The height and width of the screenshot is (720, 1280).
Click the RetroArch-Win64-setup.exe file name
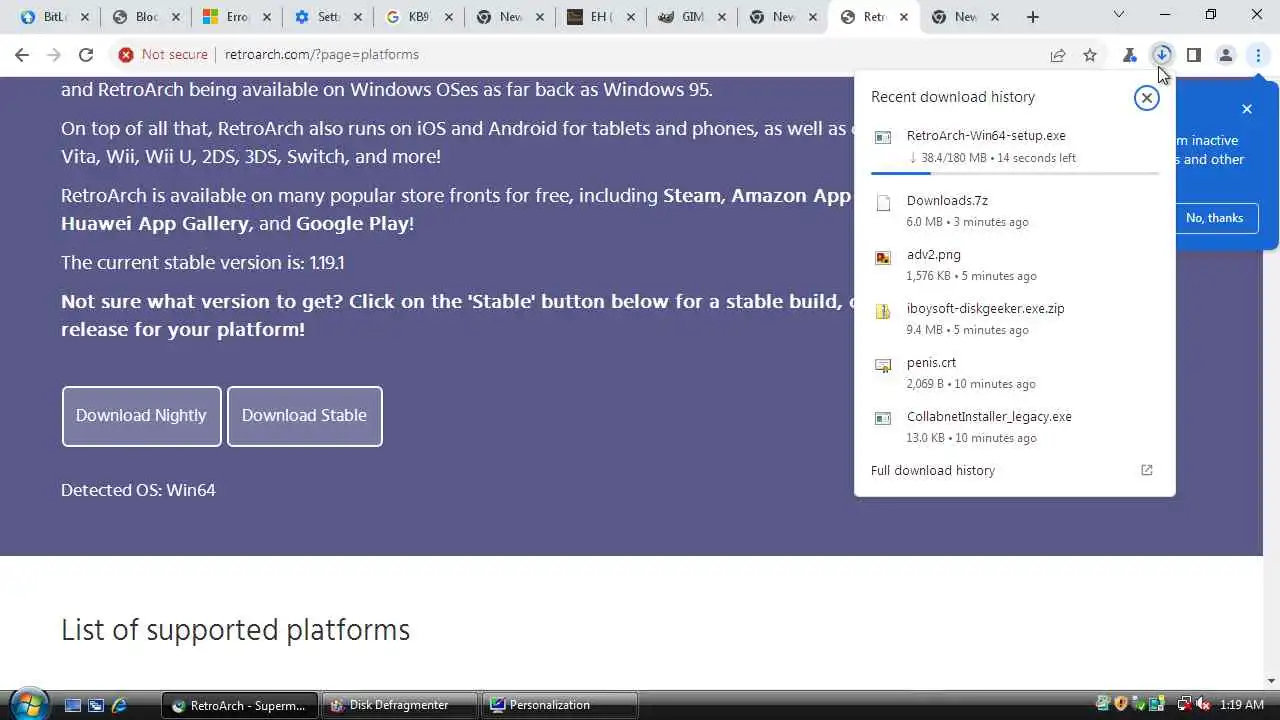[986, 135]
